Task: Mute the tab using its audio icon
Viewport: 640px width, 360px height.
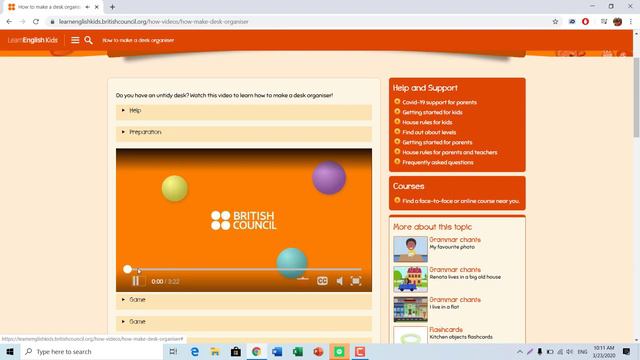Action: point(87,7)
